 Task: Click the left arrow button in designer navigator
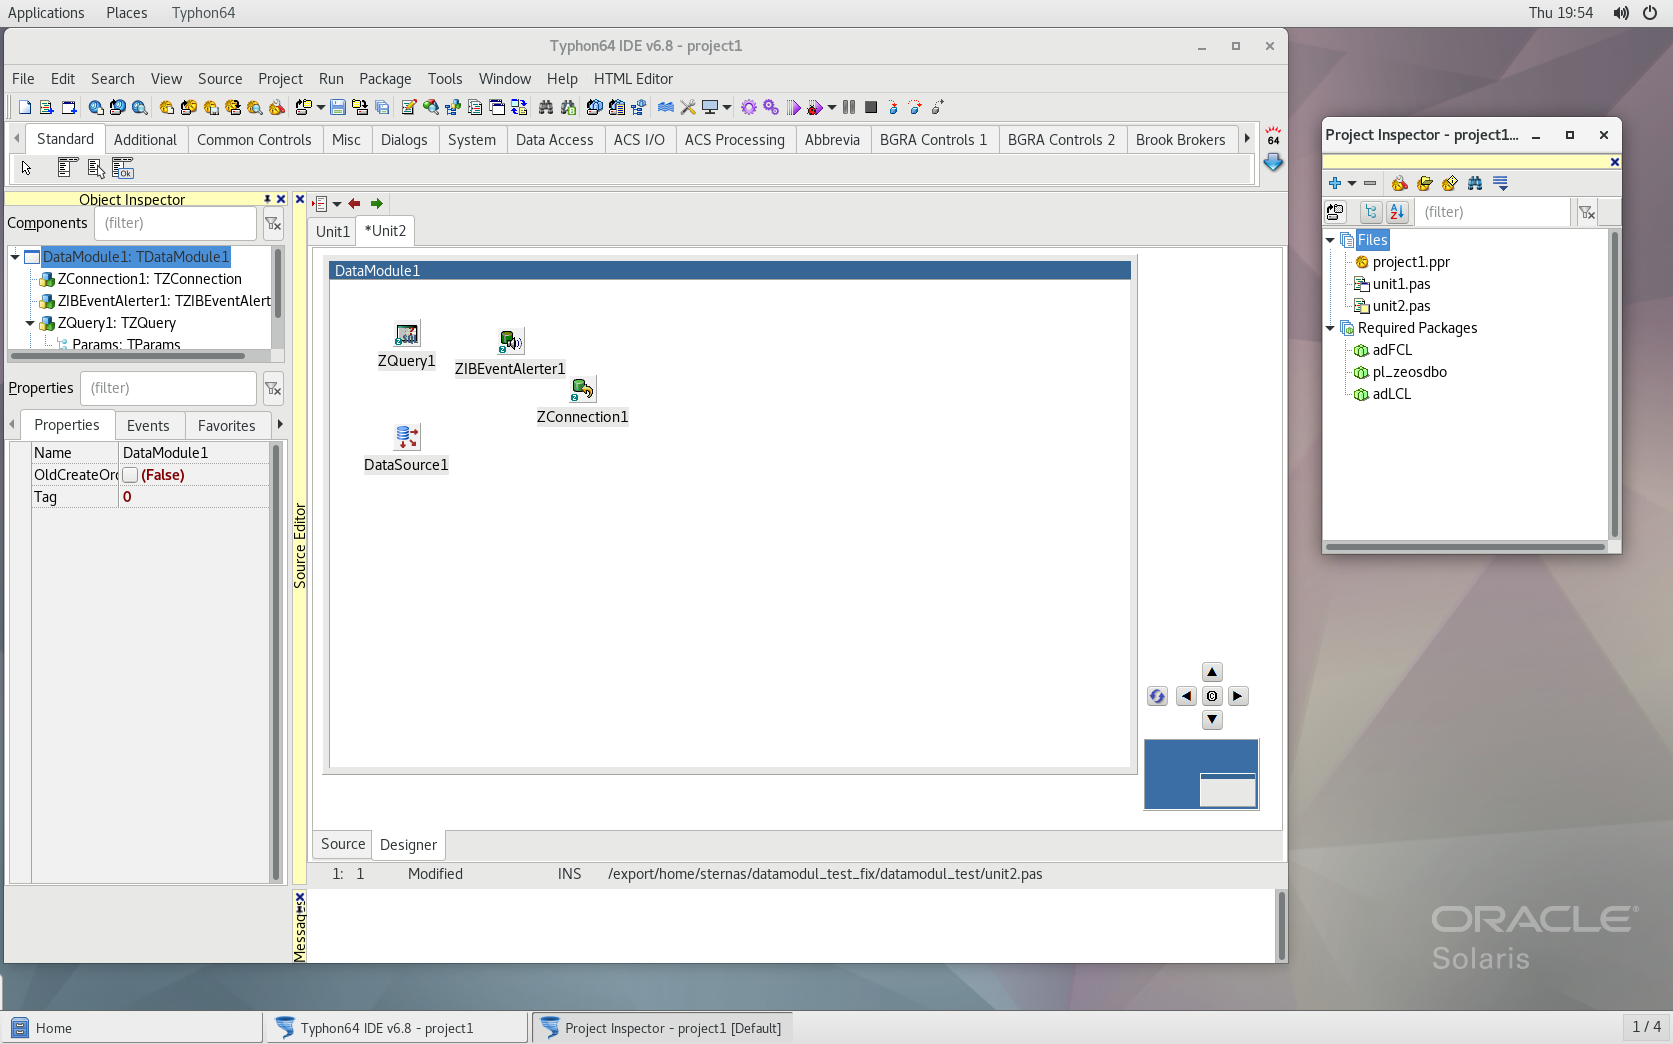click(x=1186, y=696)
